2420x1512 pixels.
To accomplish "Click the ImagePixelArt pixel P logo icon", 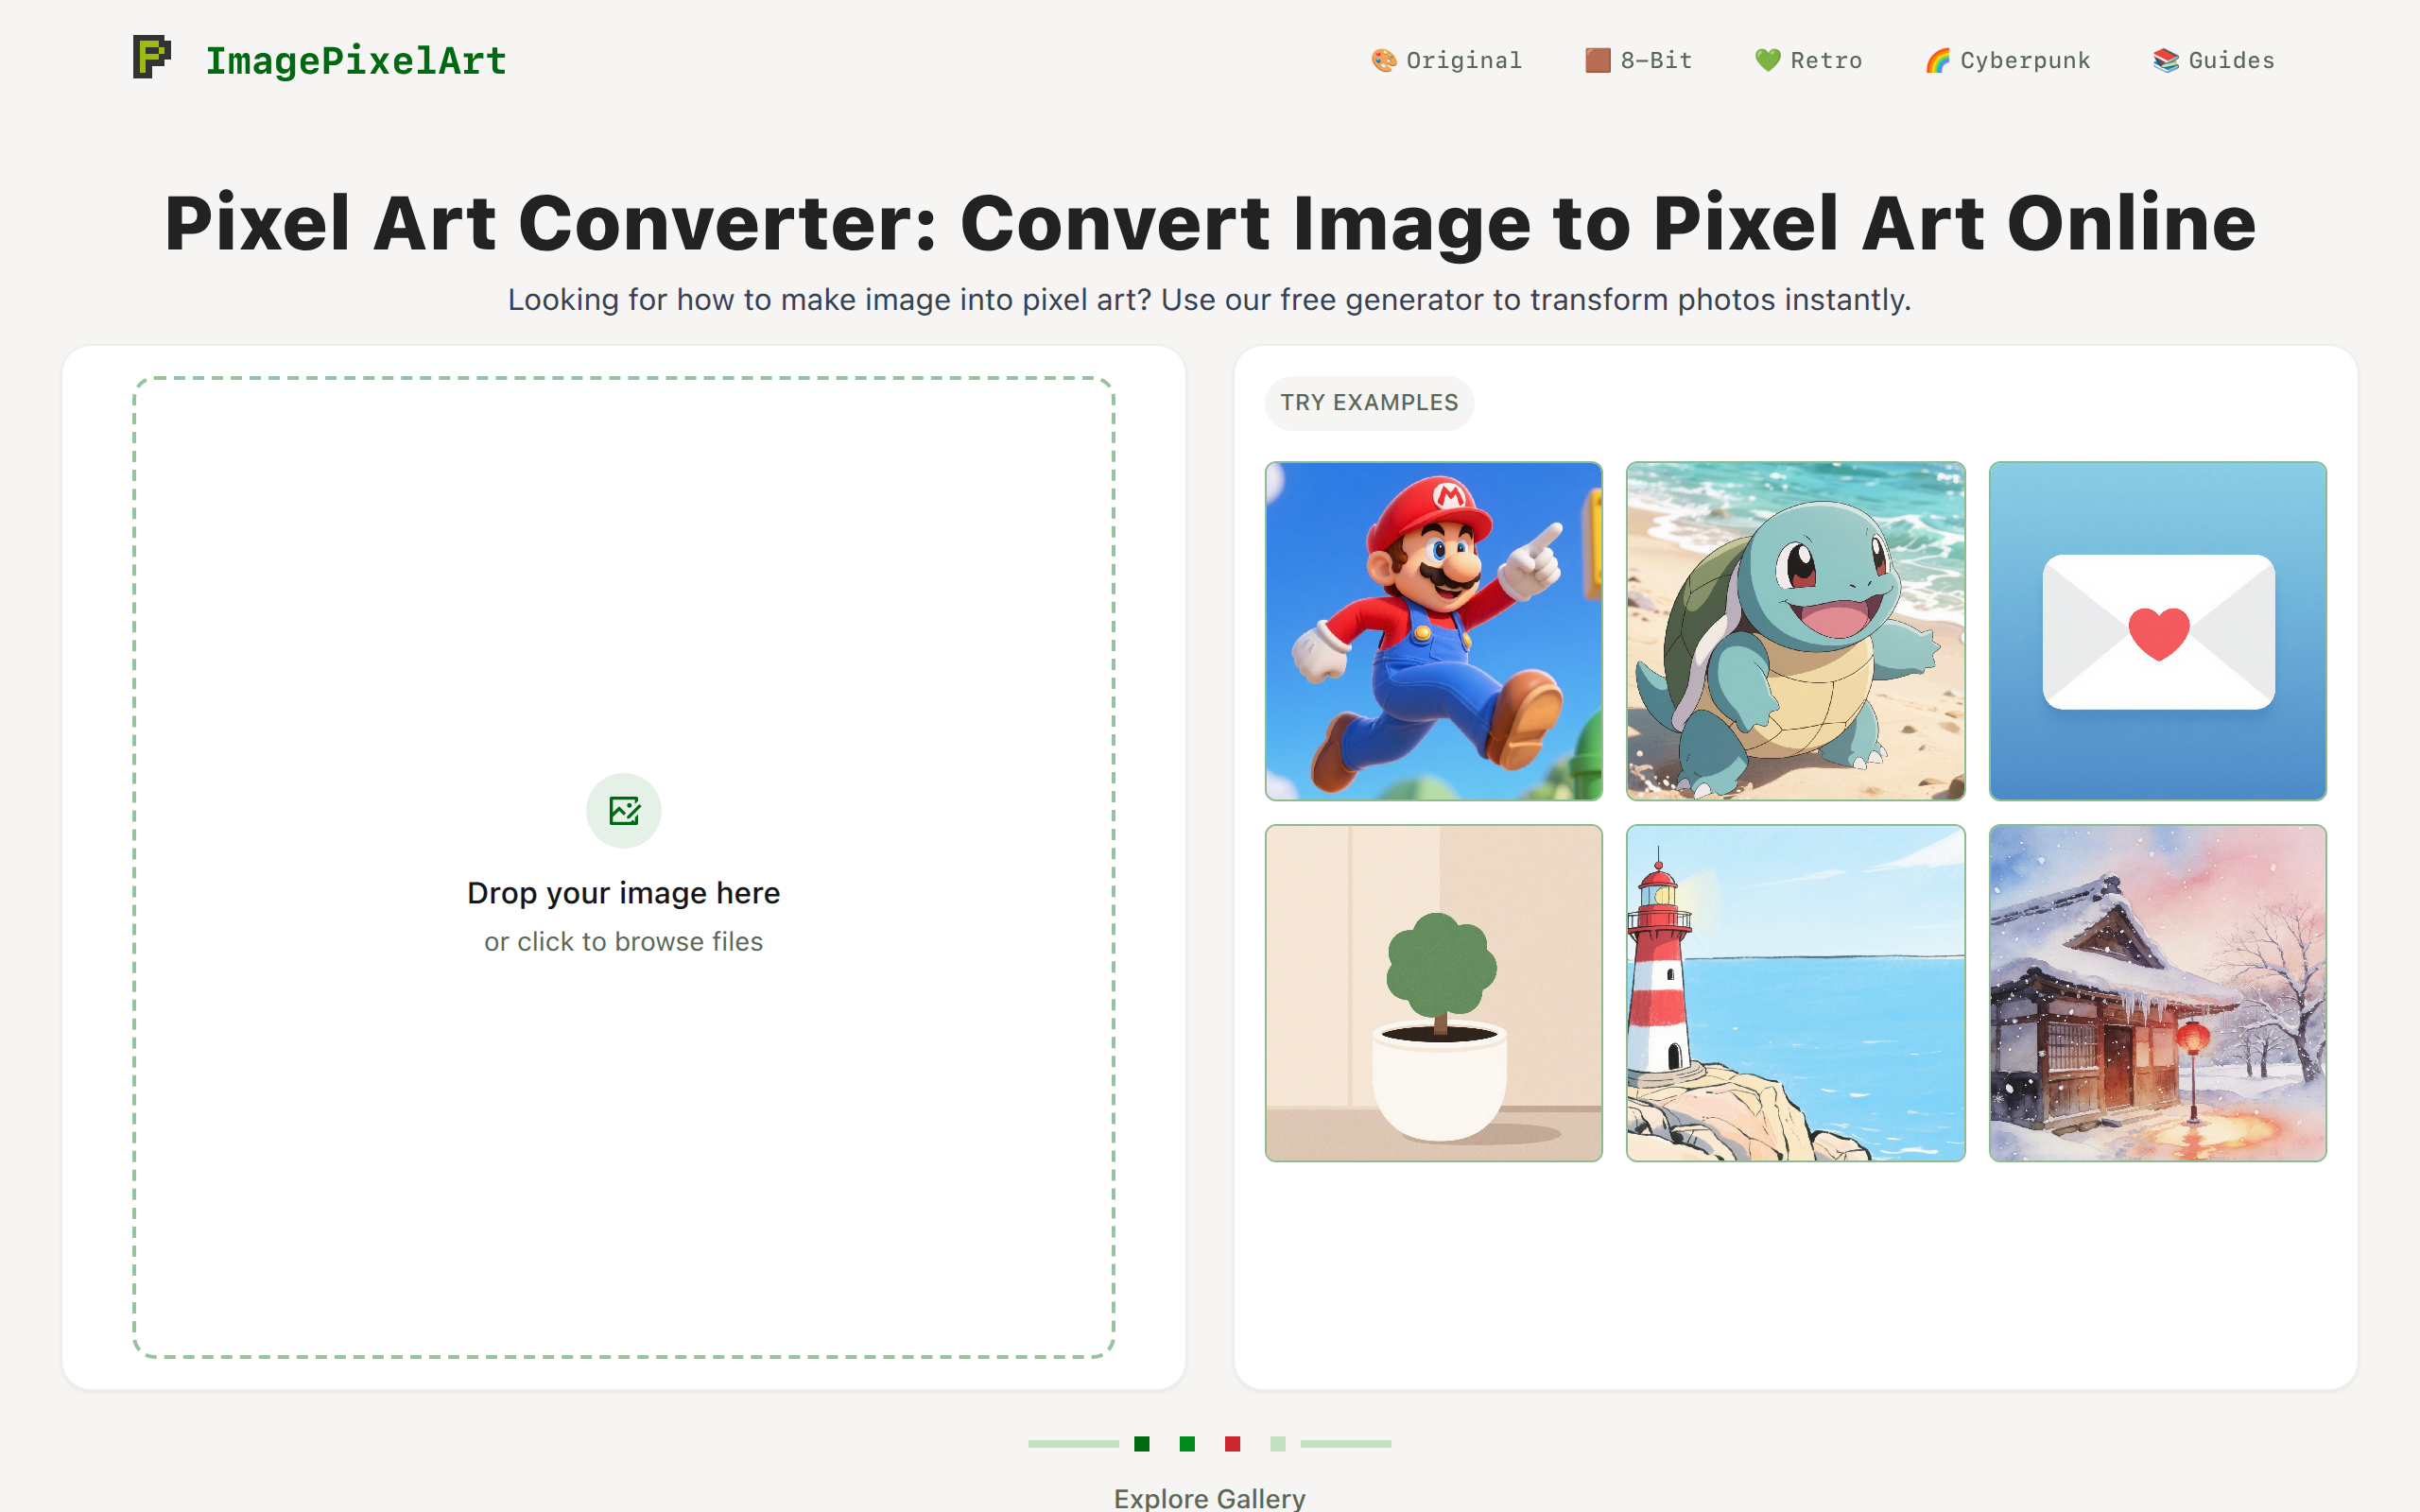I will point(152,57).
